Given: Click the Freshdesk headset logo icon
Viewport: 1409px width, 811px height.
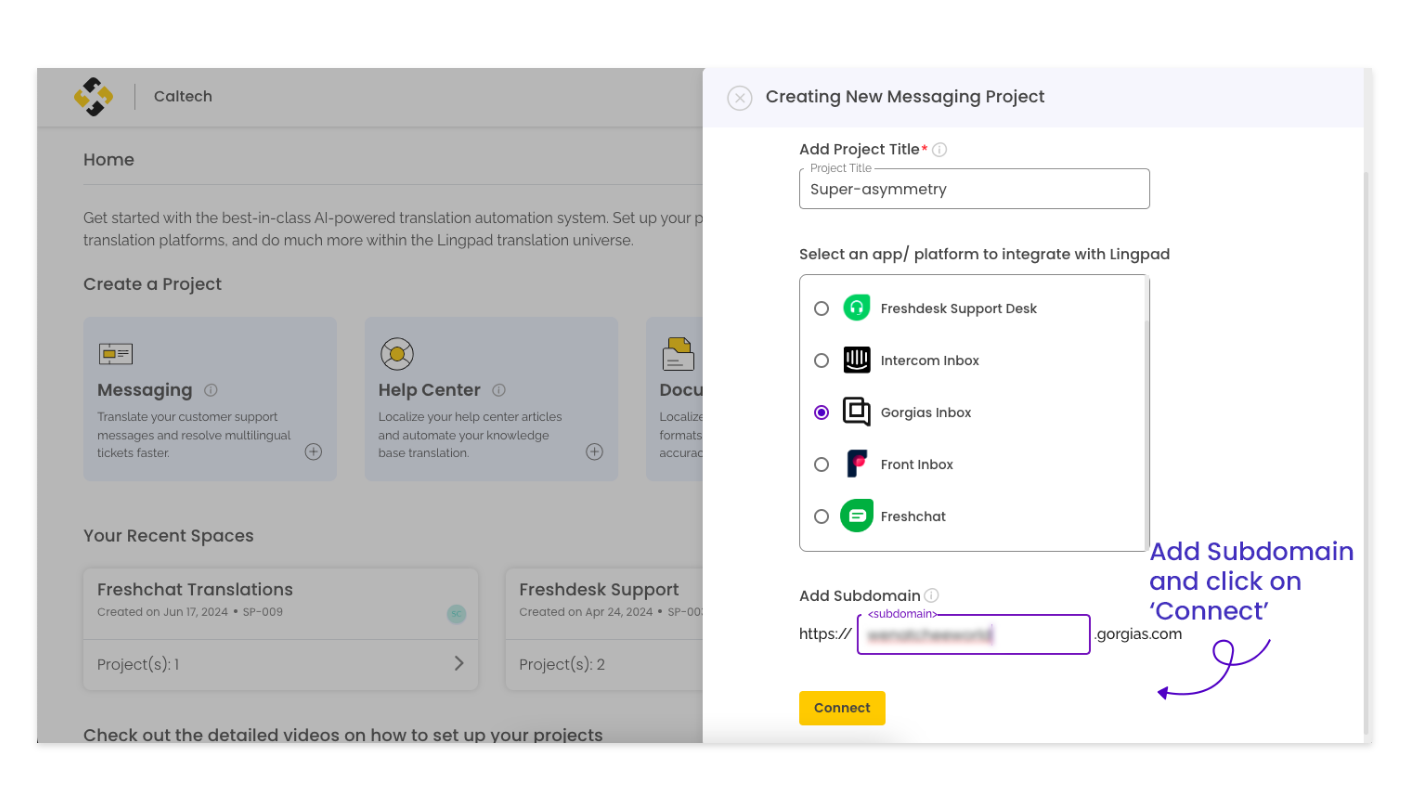Looking at the screenshot, I should coord(857,308).
